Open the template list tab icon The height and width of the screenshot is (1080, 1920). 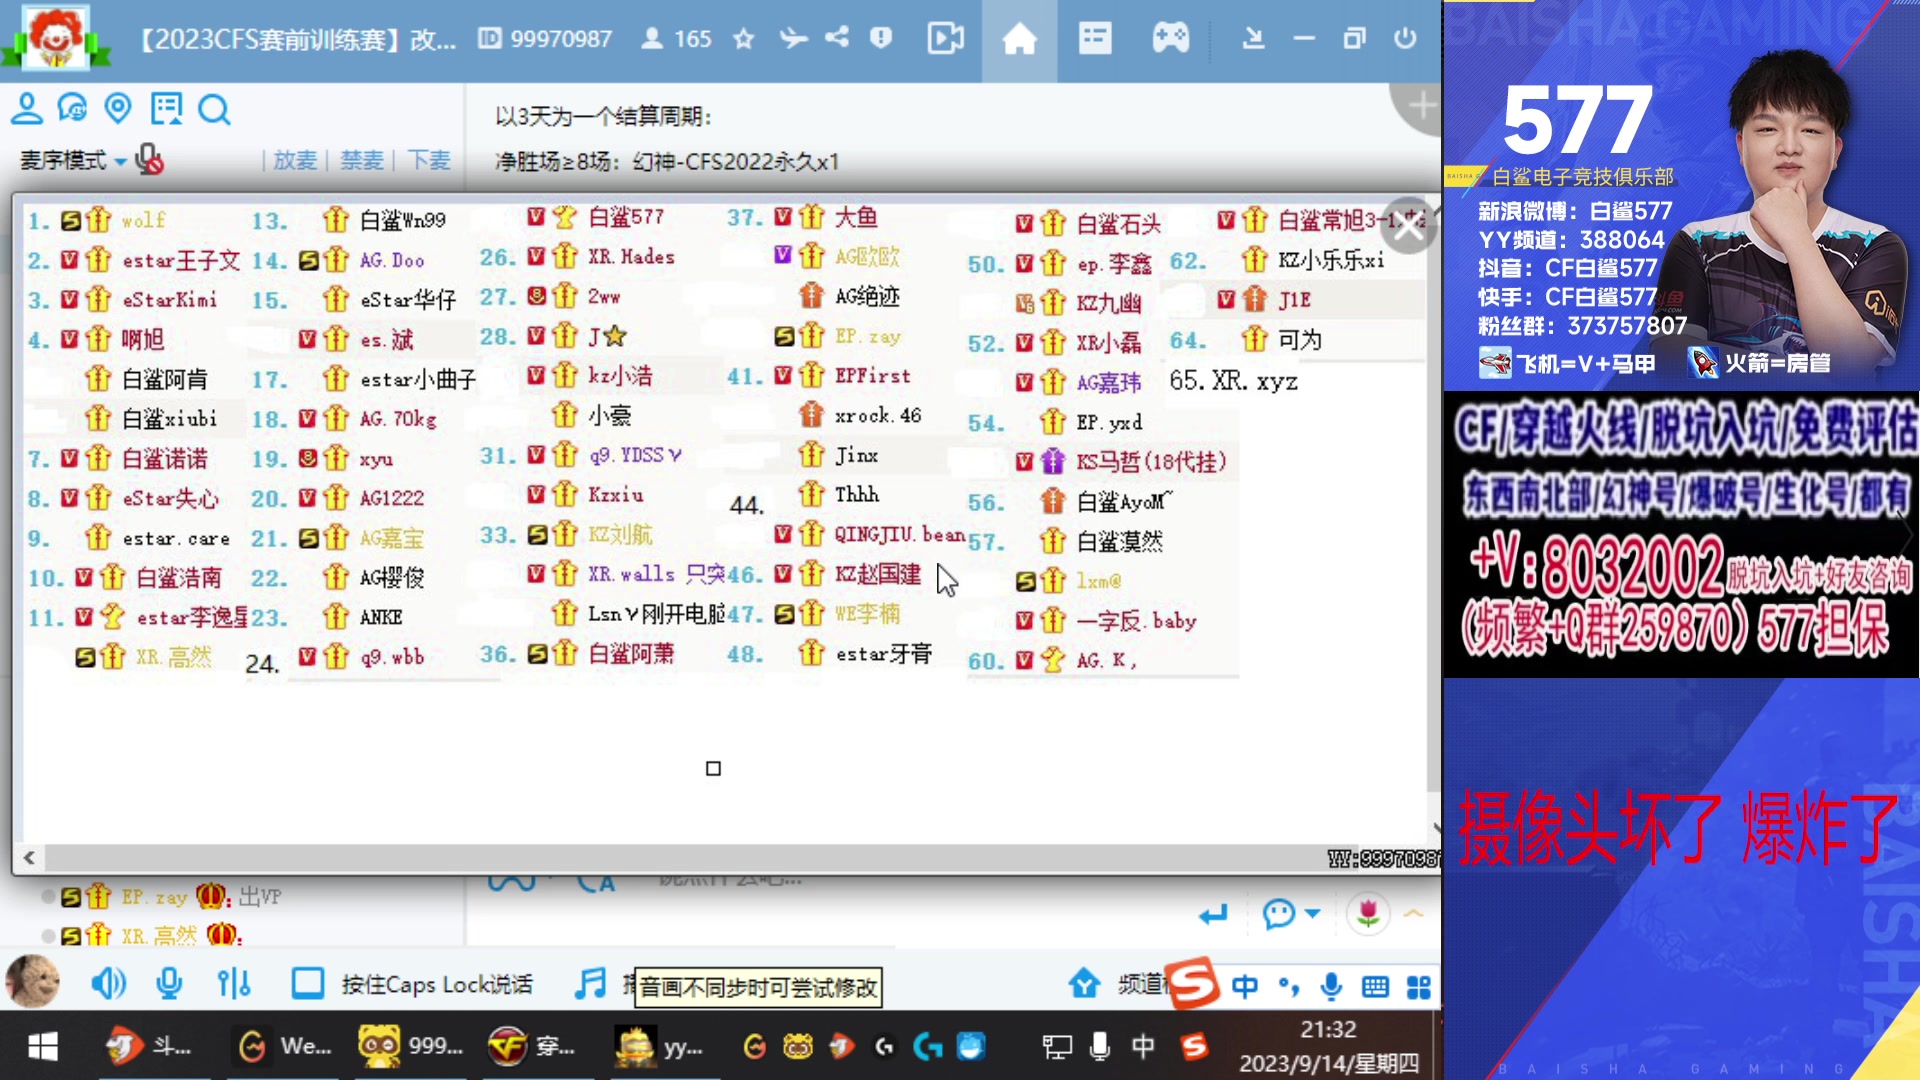point(1095,39)
